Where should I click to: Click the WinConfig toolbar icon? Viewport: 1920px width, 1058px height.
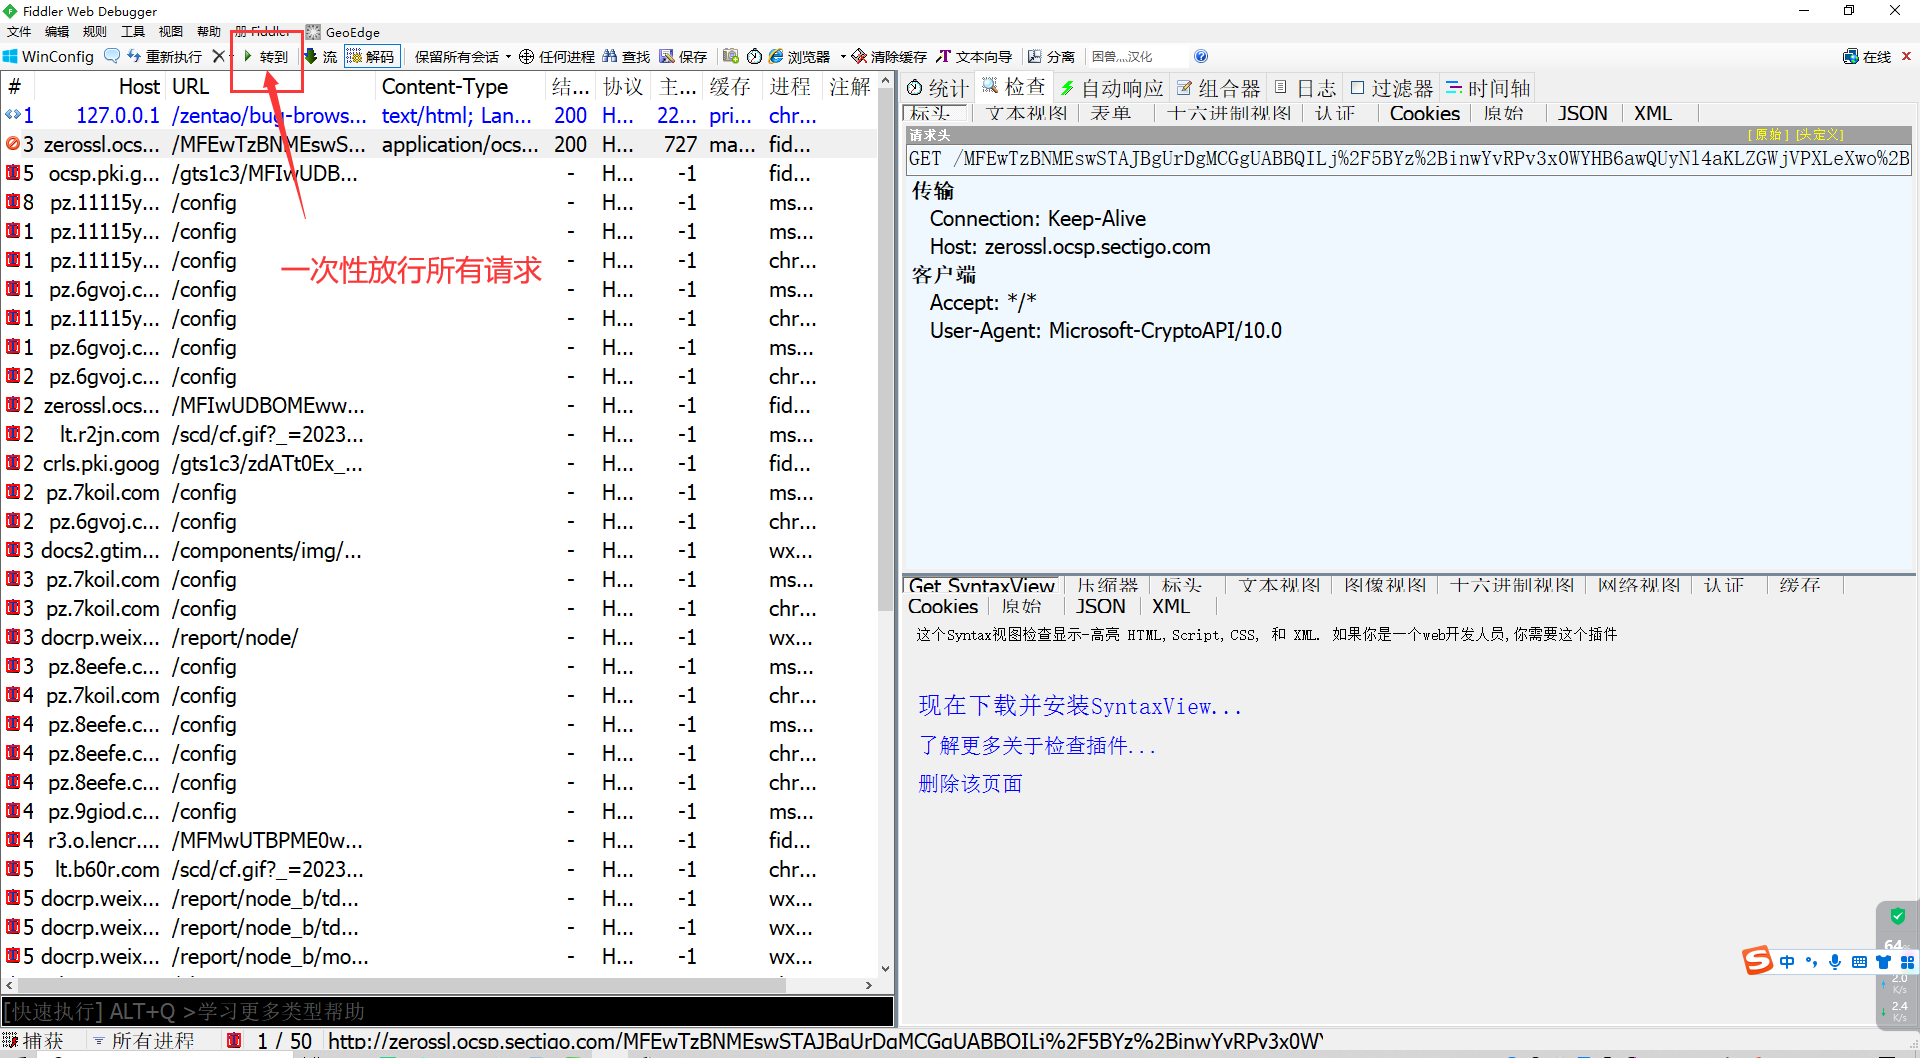tap(48, 57)
